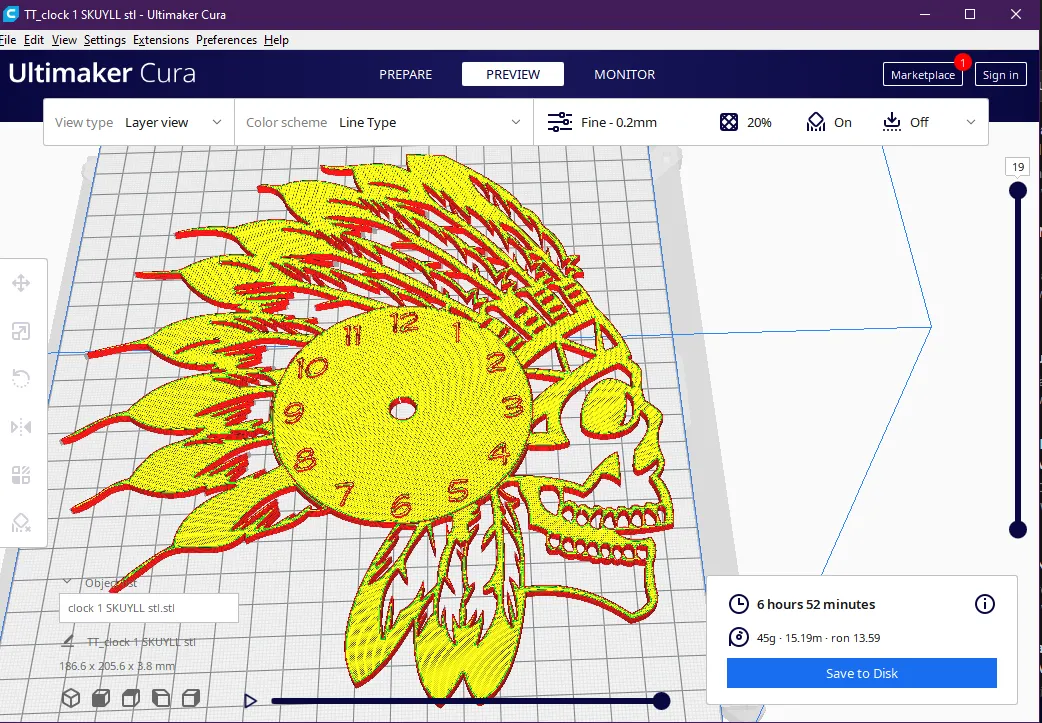This screenshot has height=723, width=1042.
Task: Open the Extensions menu
Action: point(161,40)
